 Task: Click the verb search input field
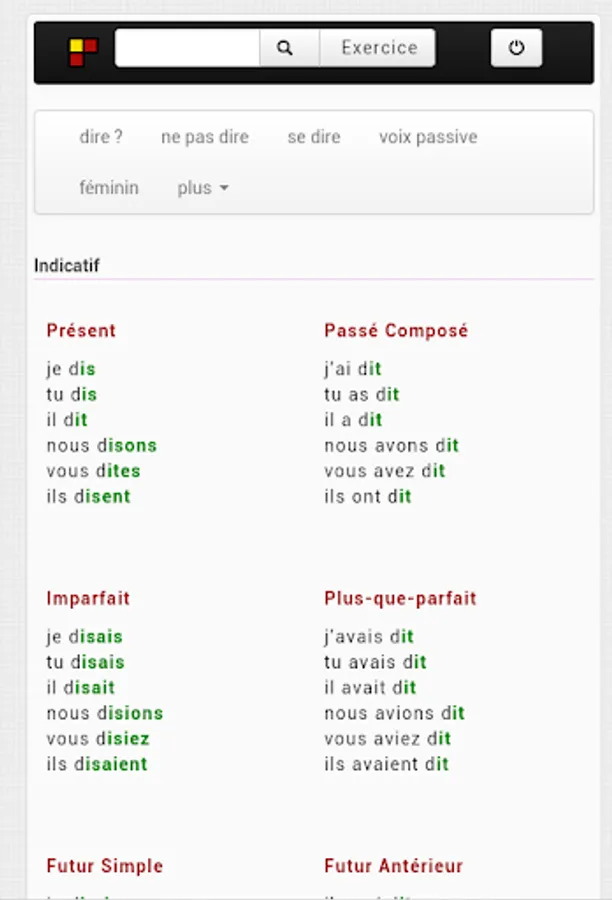tap(188, 48)
